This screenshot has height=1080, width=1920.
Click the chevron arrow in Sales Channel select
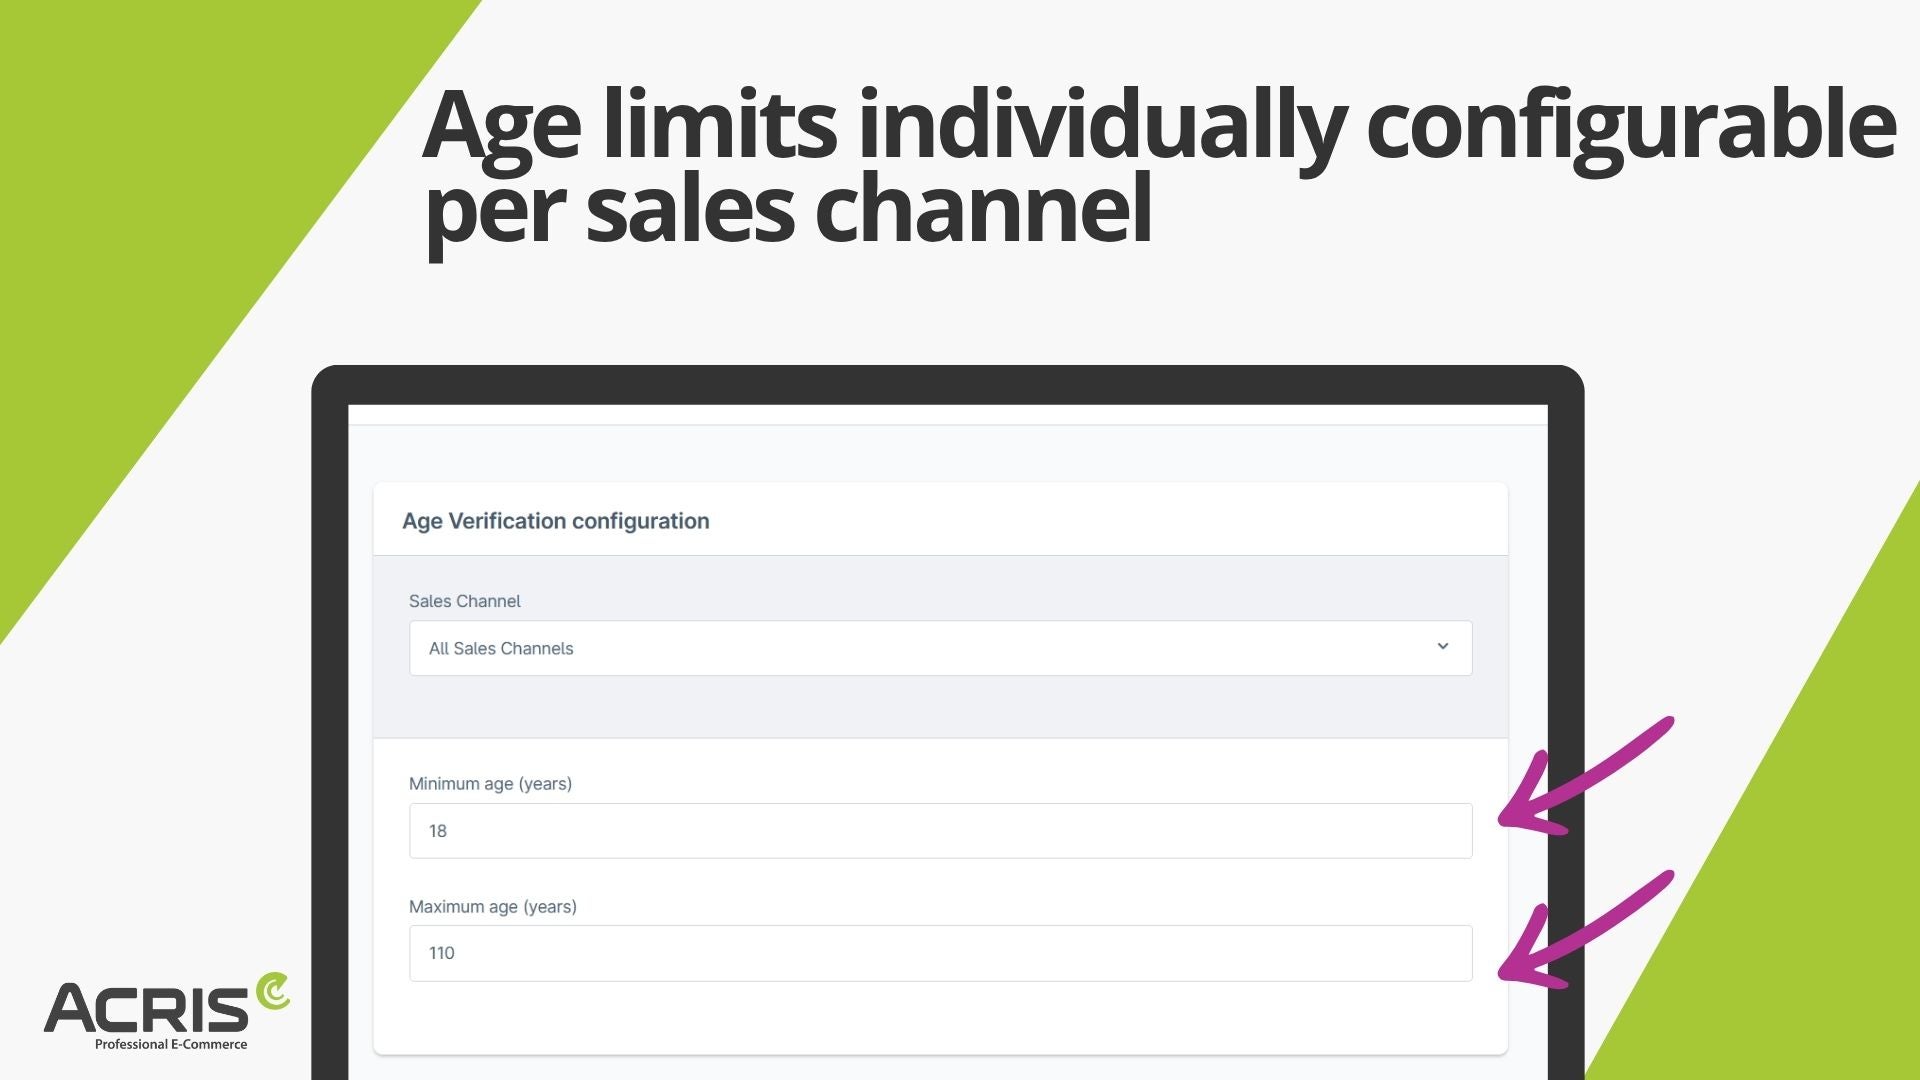pyautogui.click(x=1442, y=647)
